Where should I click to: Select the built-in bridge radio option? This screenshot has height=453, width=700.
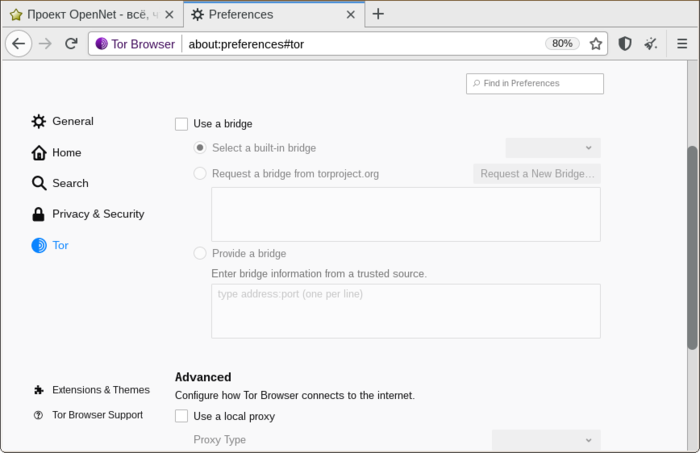click(200, 148)
